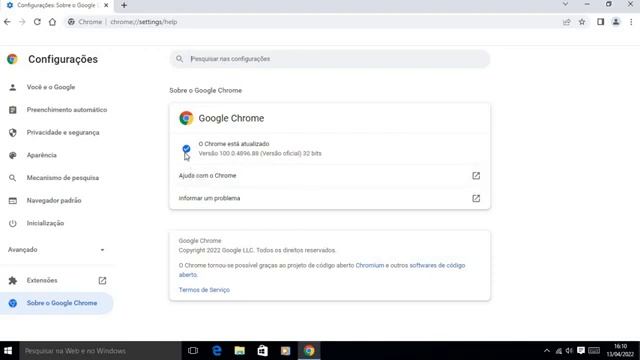Click the external link icon beside Extensões
640x360 pixels.
(102, 280)
